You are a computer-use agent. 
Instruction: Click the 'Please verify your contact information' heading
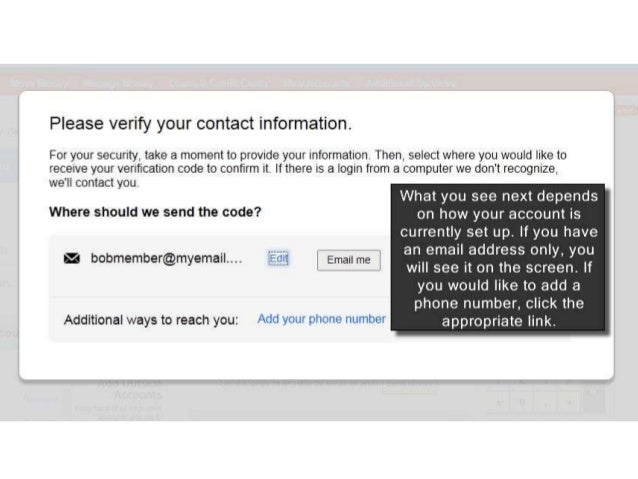coord(201,123)
